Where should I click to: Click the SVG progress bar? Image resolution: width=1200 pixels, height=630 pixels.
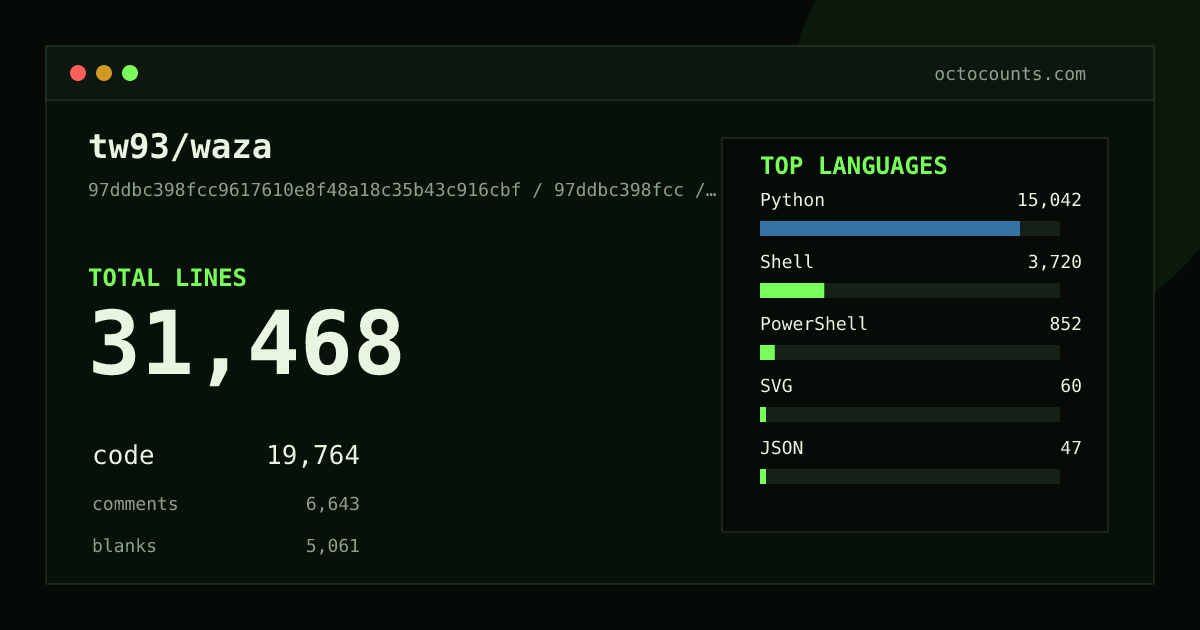point(910,414)
